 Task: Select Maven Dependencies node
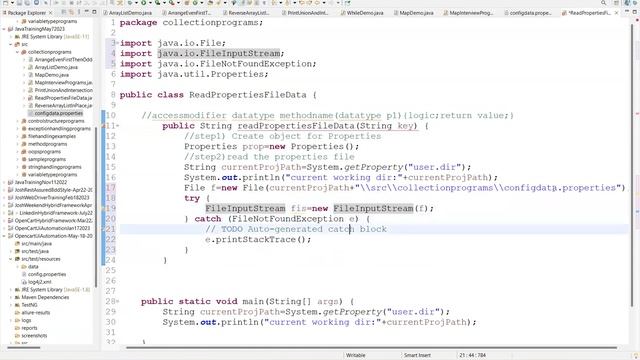click(x=45, y=298)
